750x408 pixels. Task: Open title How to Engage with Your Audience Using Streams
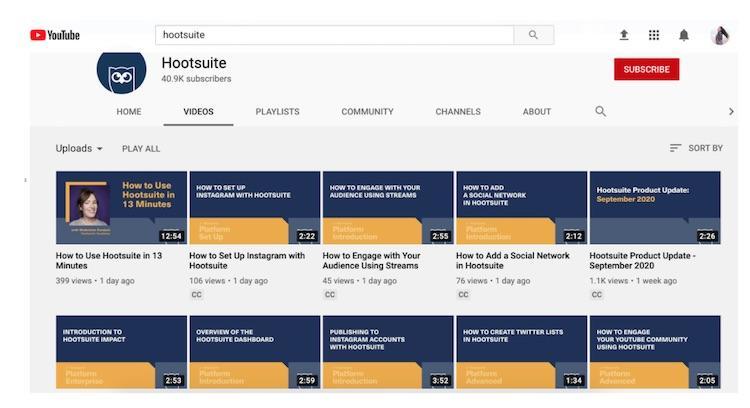pos(371,261)
